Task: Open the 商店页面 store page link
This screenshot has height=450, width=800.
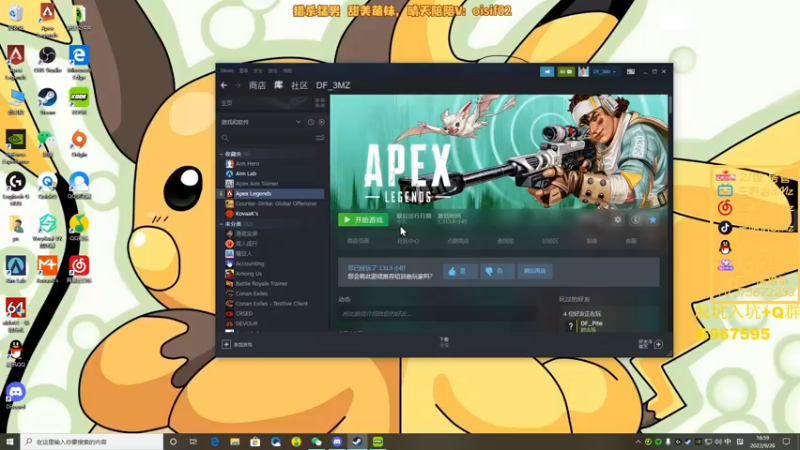Action: (358, 241)
